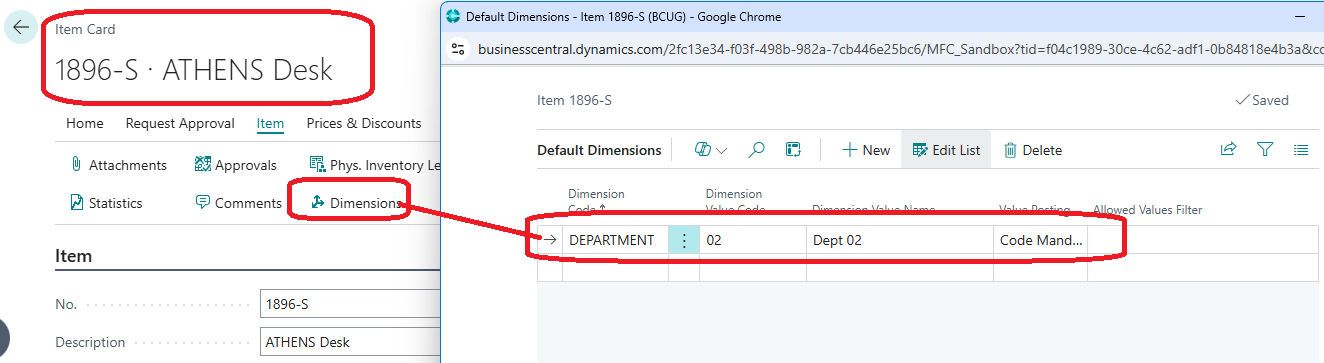Click the Item 1896-S page caption

click(574, 100)
